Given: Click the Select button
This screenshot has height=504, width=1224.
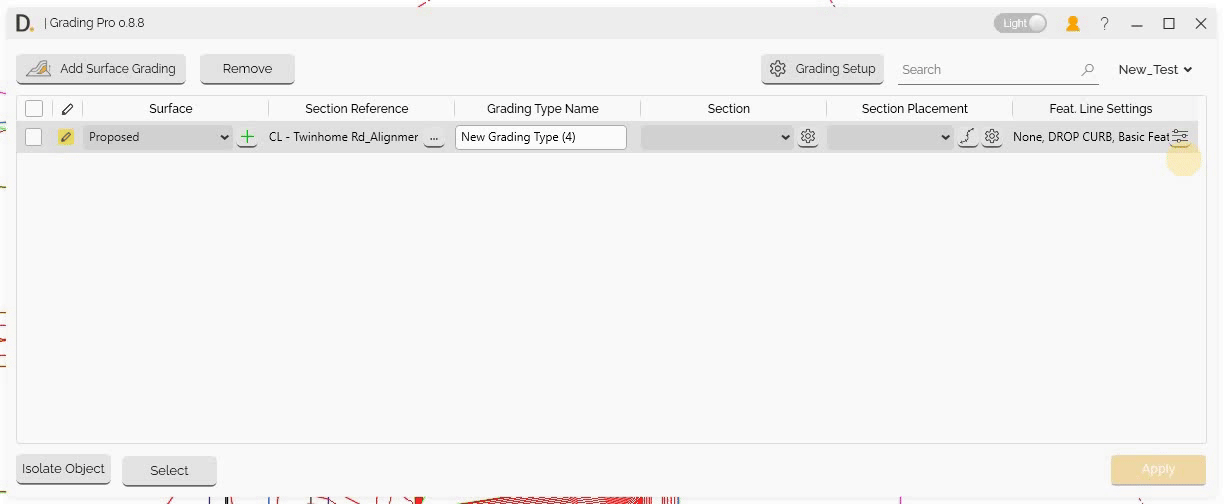Looking at the screenshot, I should [x=169, y=470].
